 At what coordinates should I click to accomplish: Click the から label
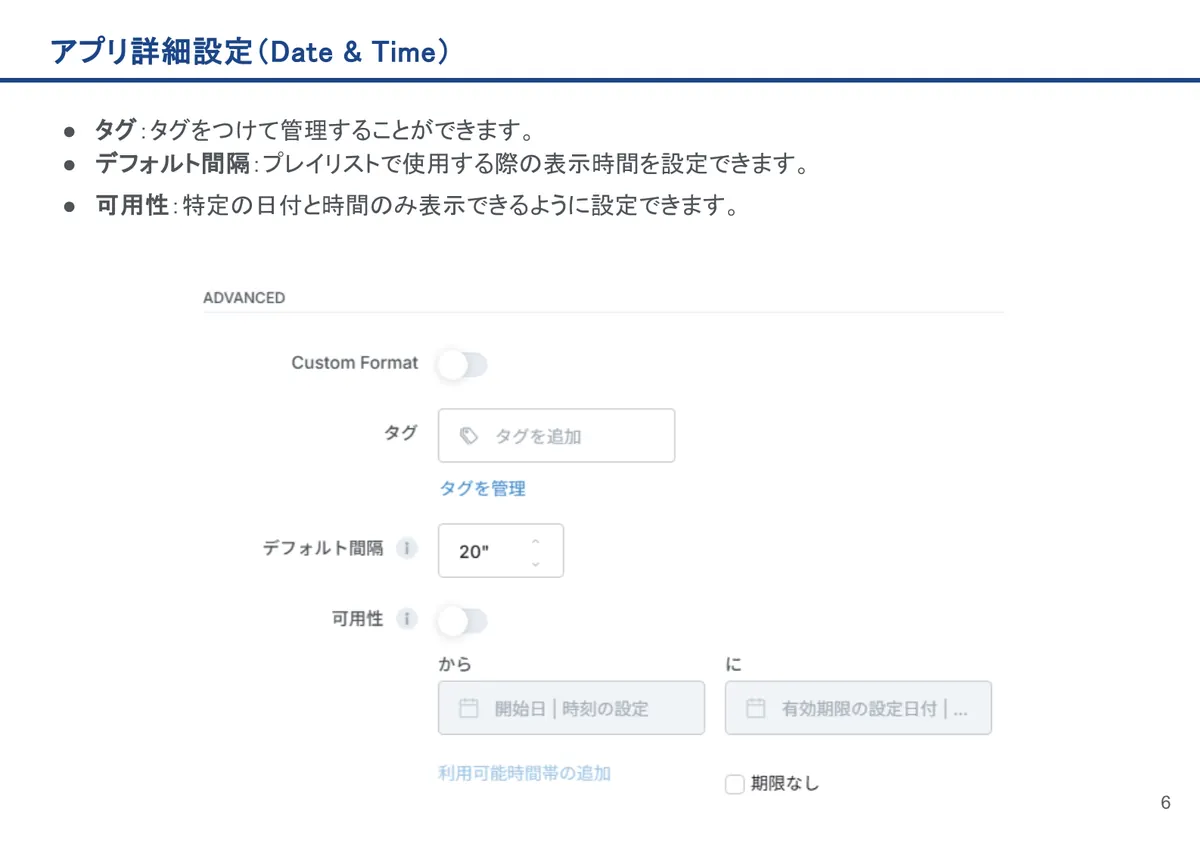click(x=455, y=664)
